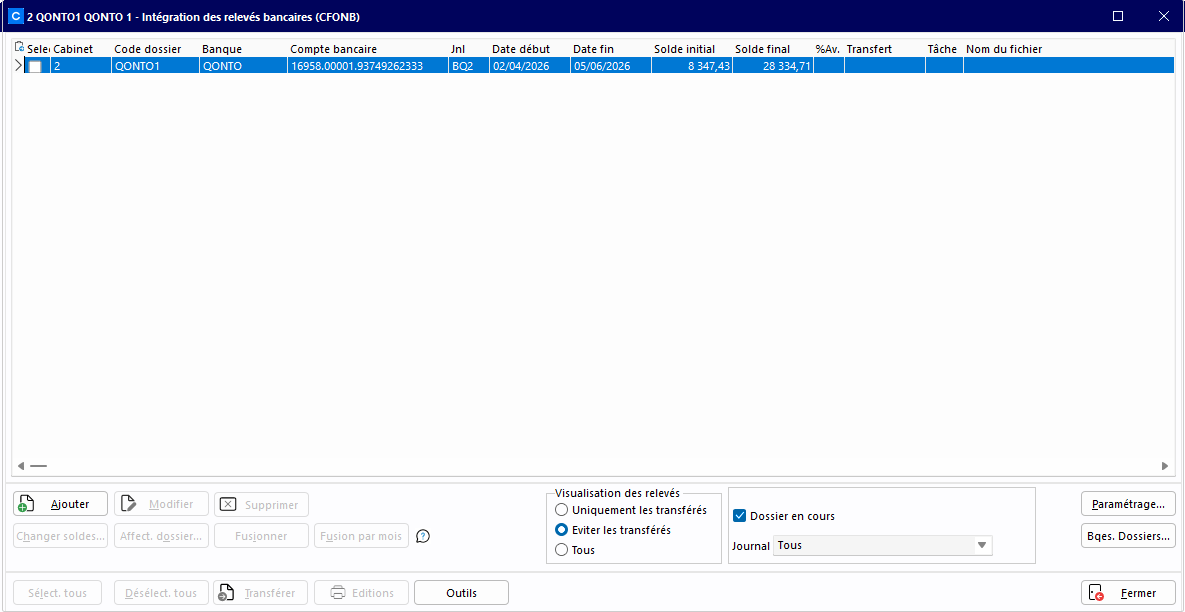Screen dimensions: 1185x612
Task: Click the grid options icon in header corner
Action: (x=20, y=48)
